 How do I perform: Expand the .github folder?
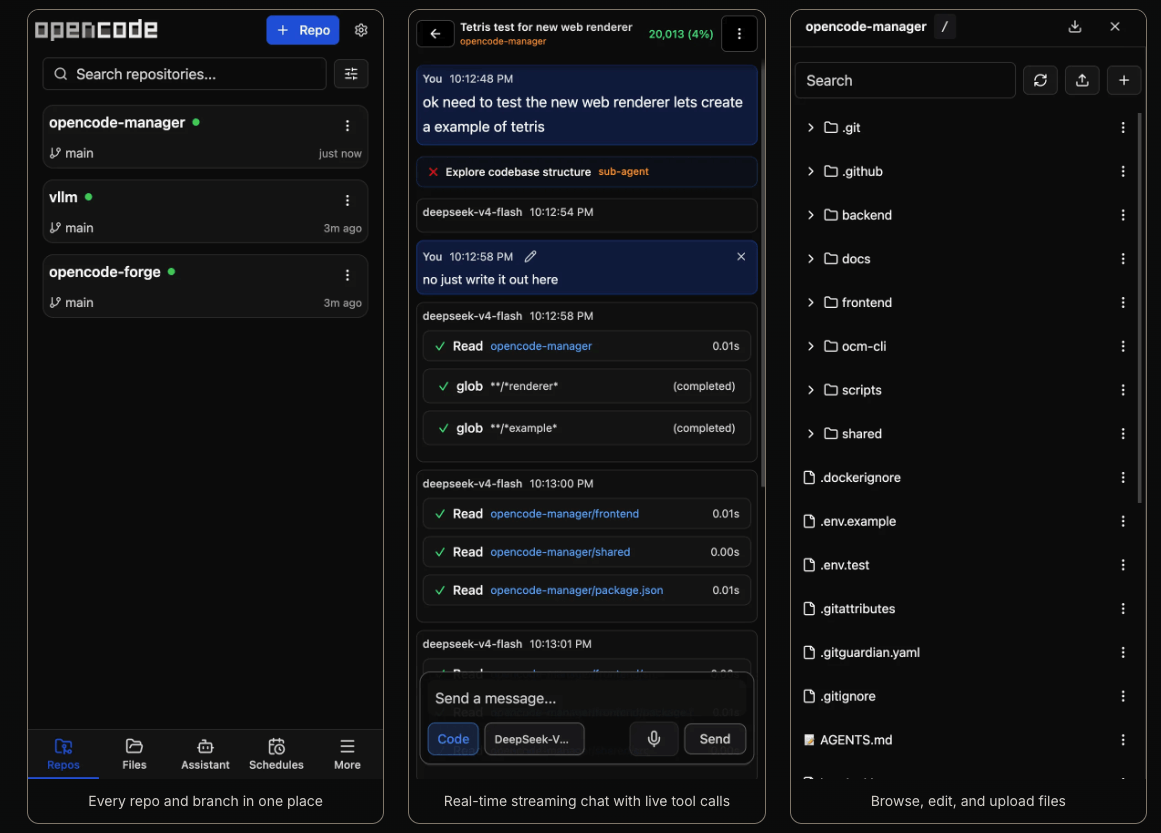(811, 171)
